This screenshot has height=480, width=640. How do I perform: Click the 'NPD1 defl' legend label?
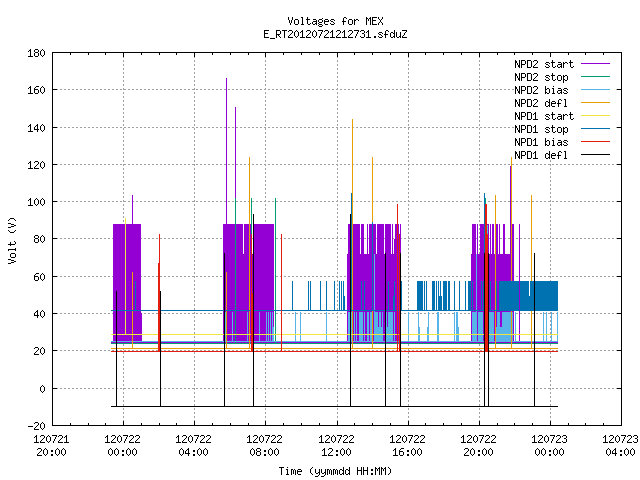[541, 155]
